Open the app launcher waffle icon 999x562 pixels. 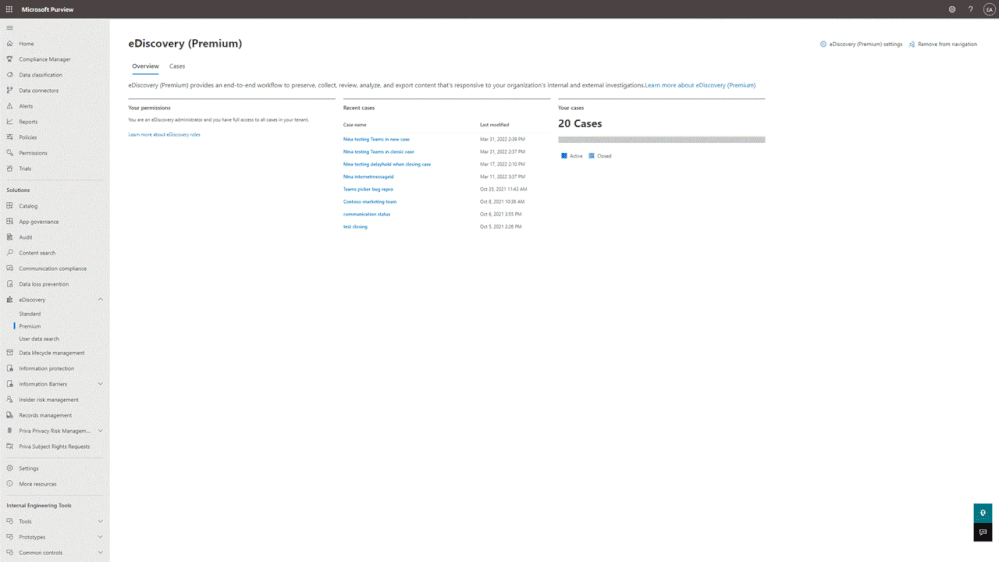(9, 10)
